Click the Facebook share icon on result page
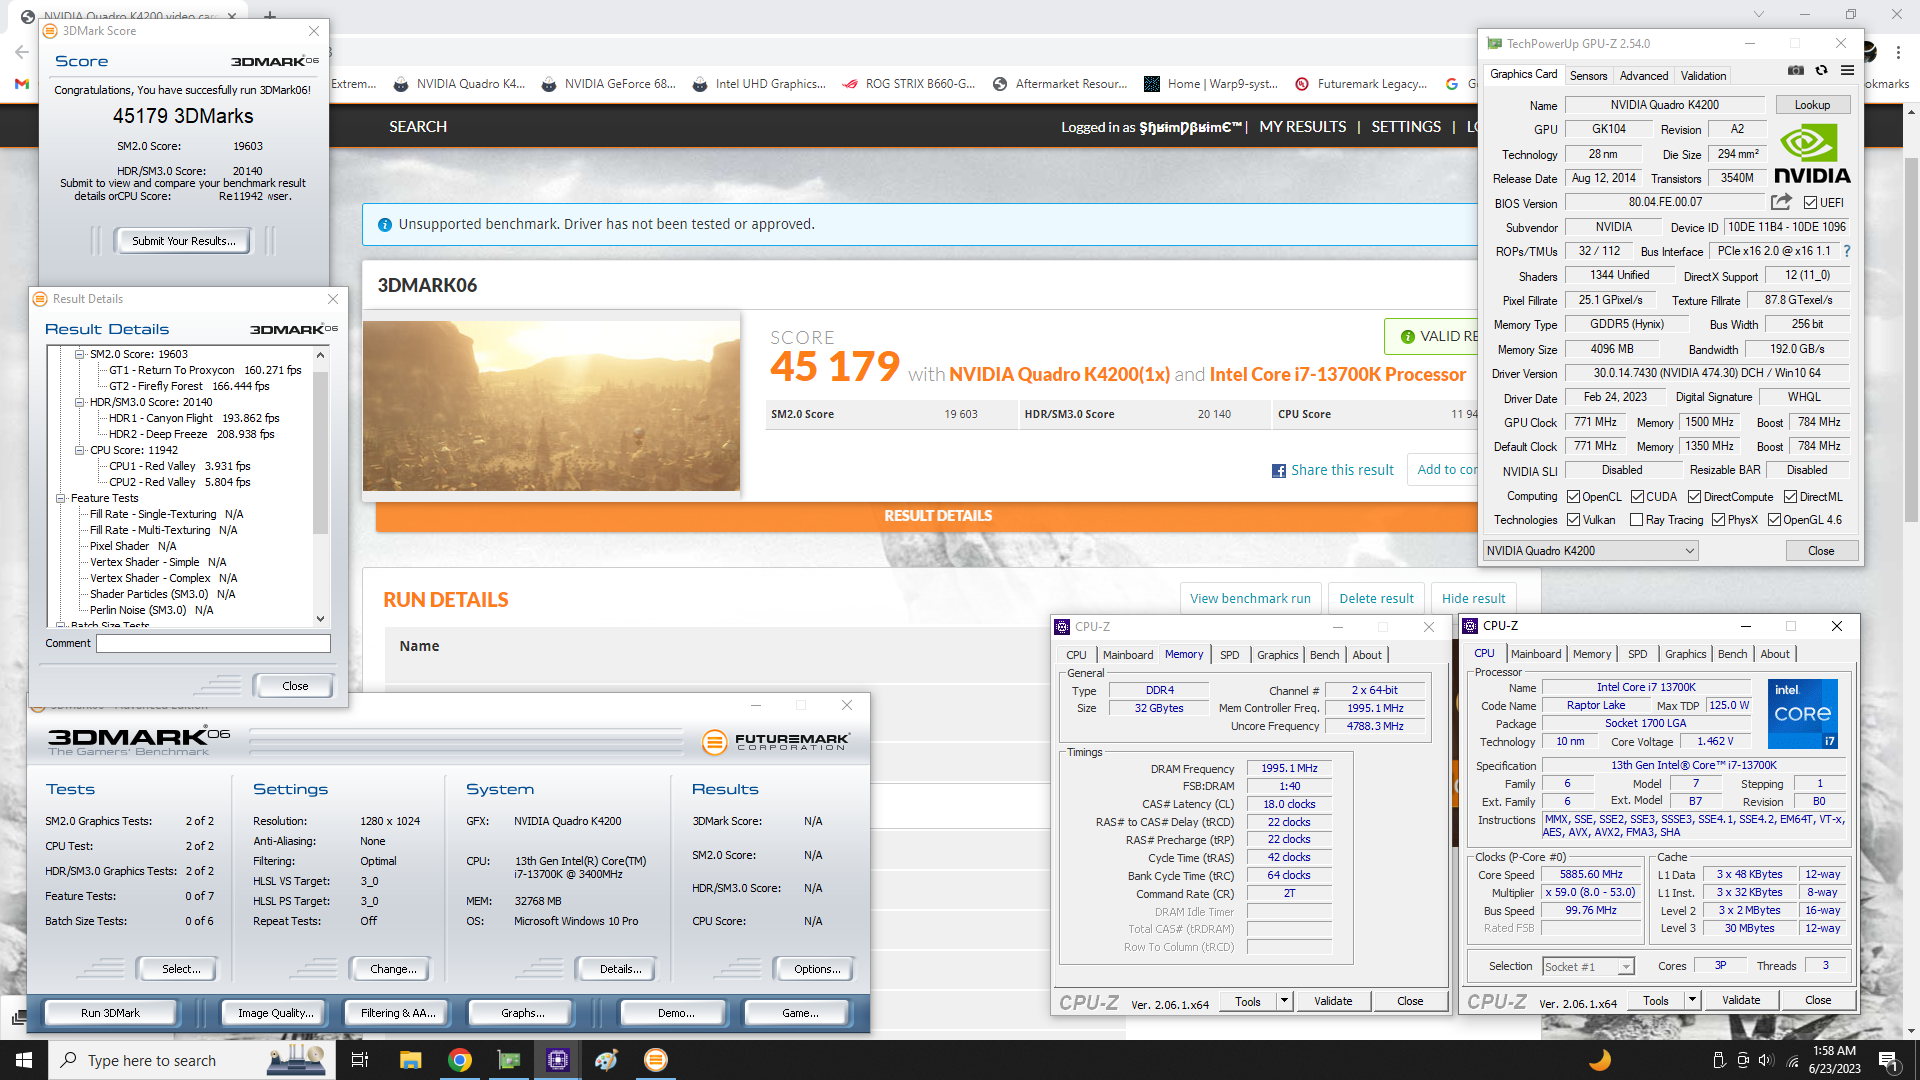Viewport: 1920px width, 1080px height. coord(1278,471)
